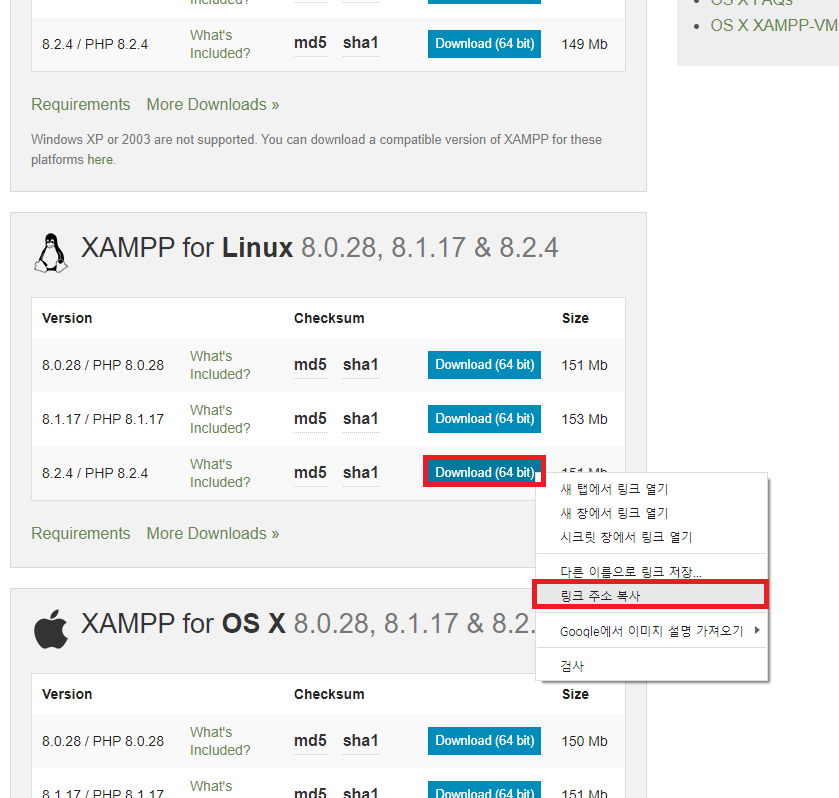Click the '151 Mb' size in Linux 8.0.28 row
This screenshot has height=798, width=839.
click(584, 366)
